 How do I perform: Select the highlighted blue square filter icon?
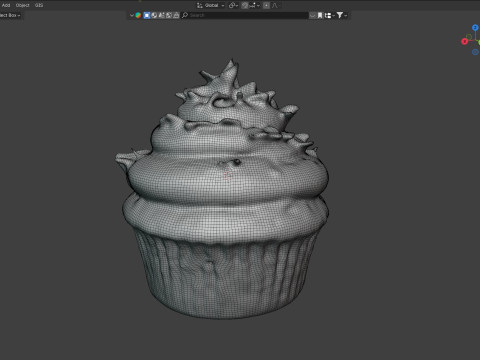click(x=147, y=15)
